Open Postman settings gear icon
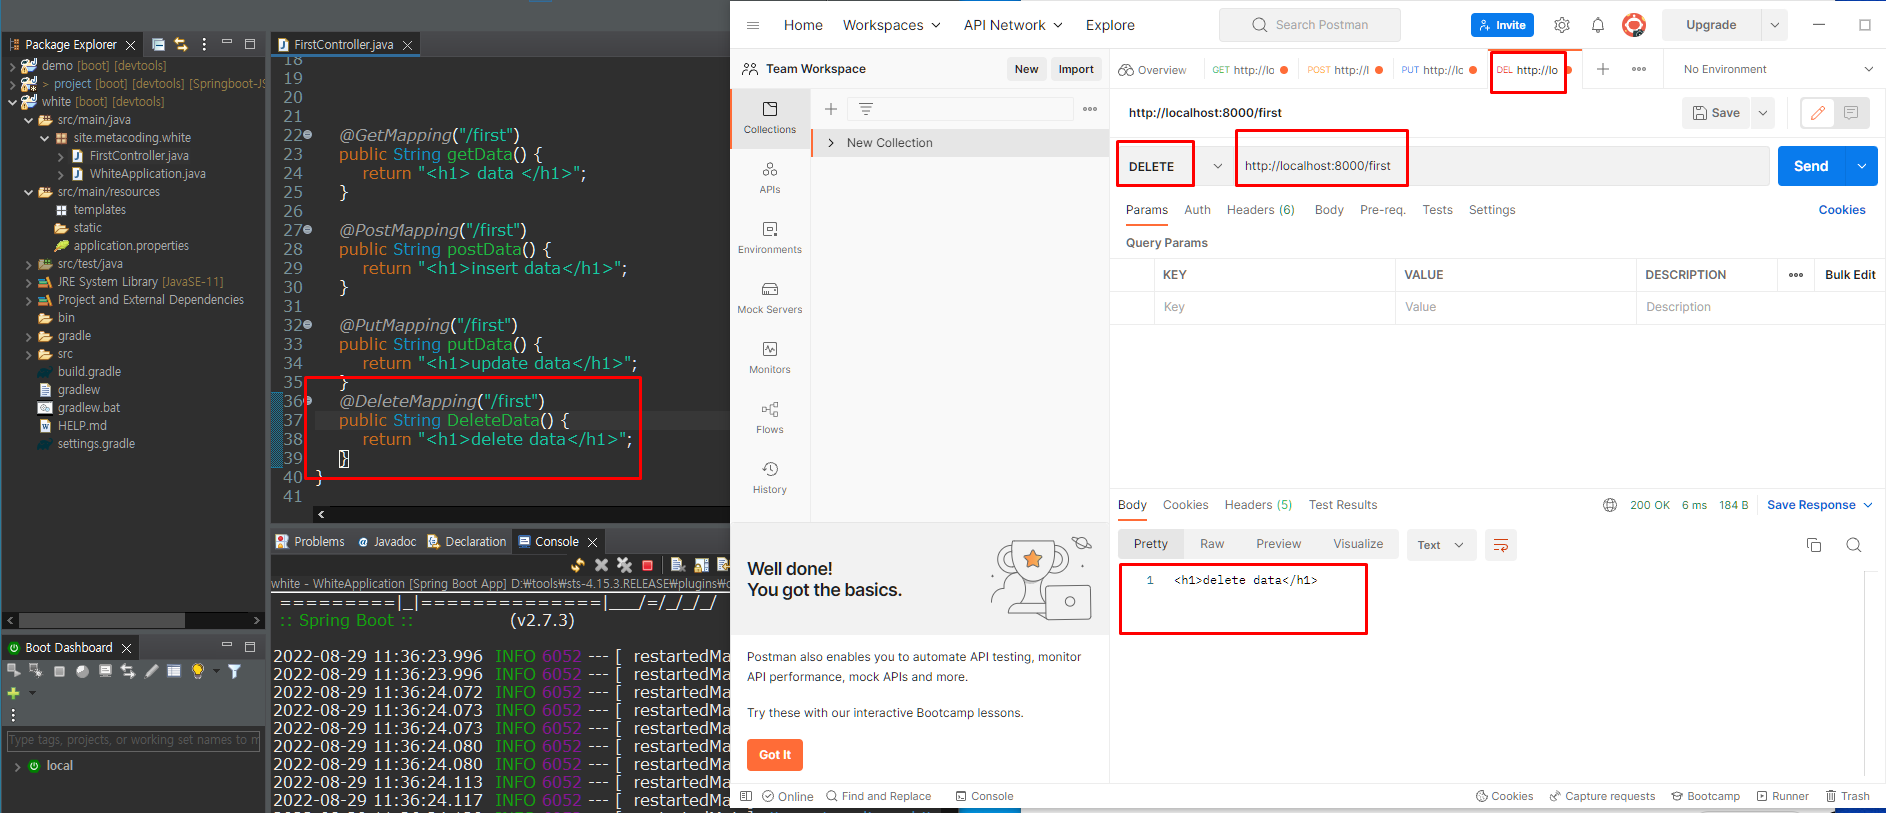1886x813 pixels. 1562,25
